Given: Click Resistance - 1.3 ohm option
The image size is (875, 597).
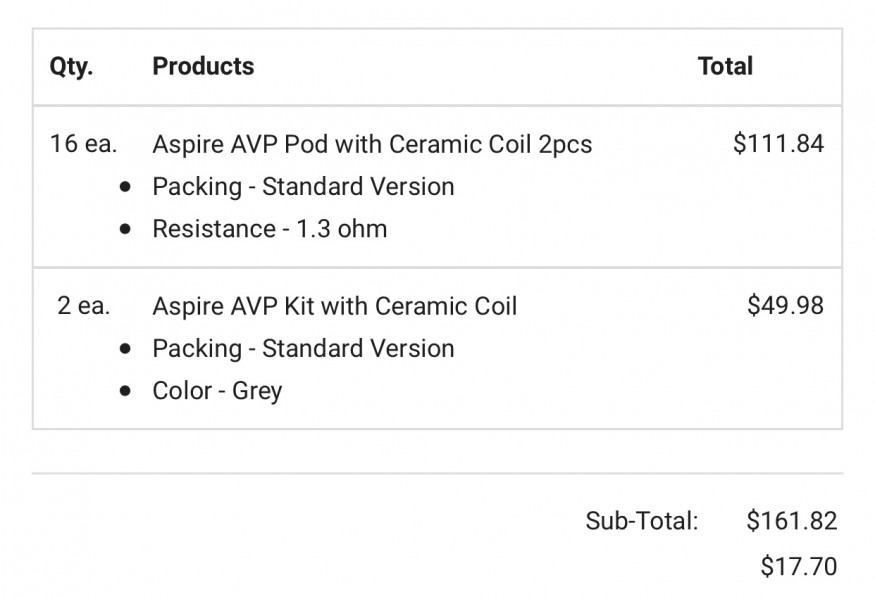Looking at the screenshot, I should tap(270, 229).
